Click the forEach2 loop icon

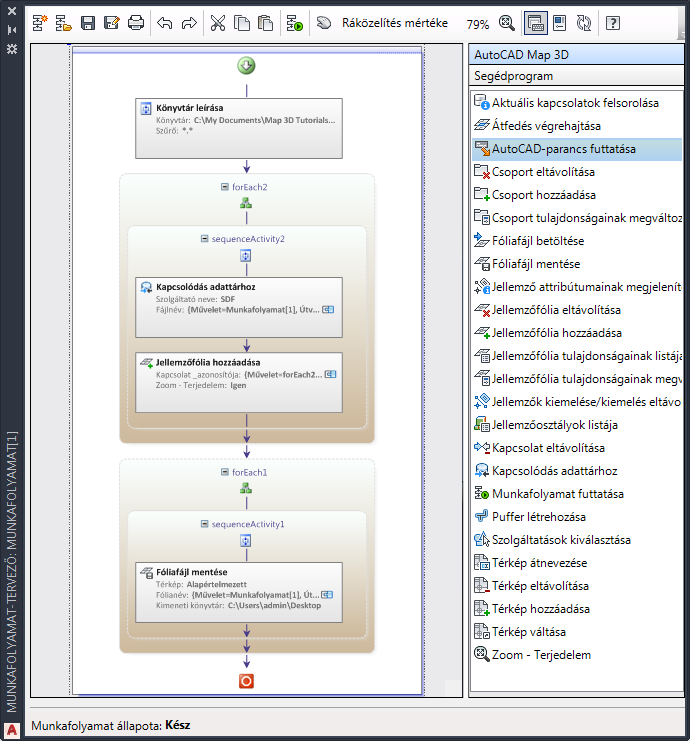pyautogui.click(x=246, y=203)
